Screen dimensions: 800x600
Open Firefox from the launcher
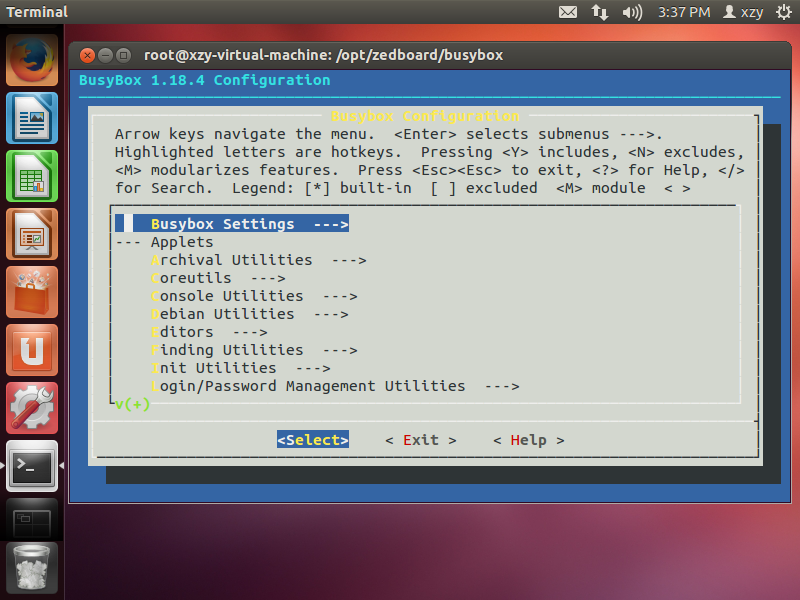tap(32, 60)
